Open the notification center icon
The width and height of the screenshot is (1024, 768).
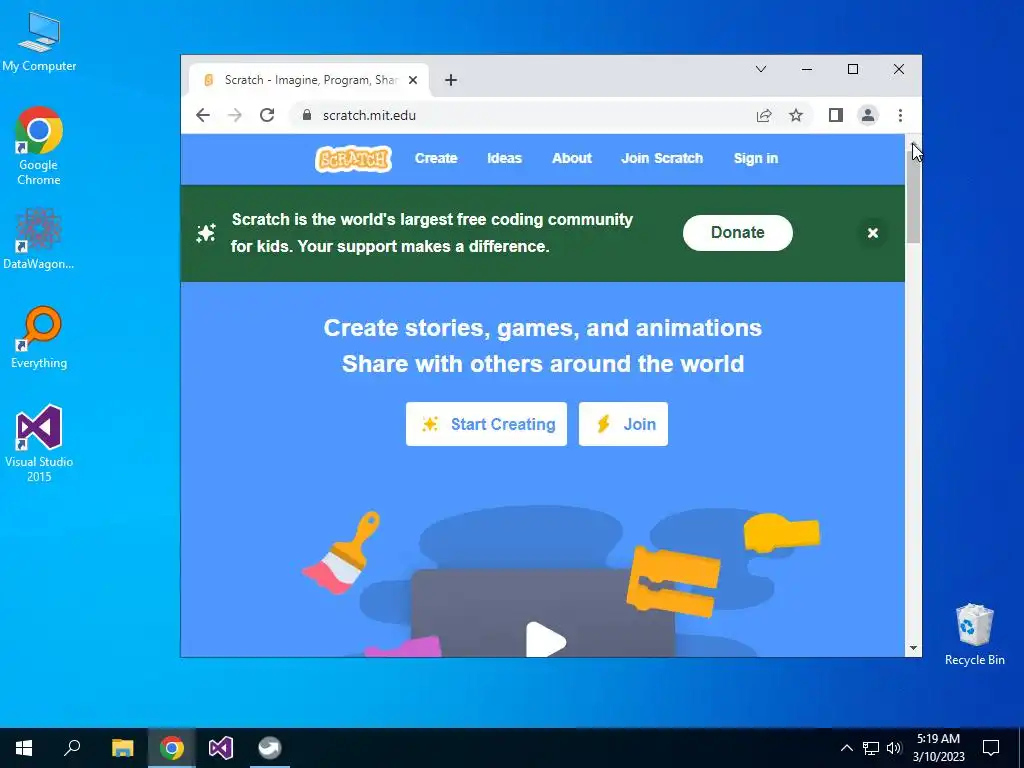pos(991,748)
